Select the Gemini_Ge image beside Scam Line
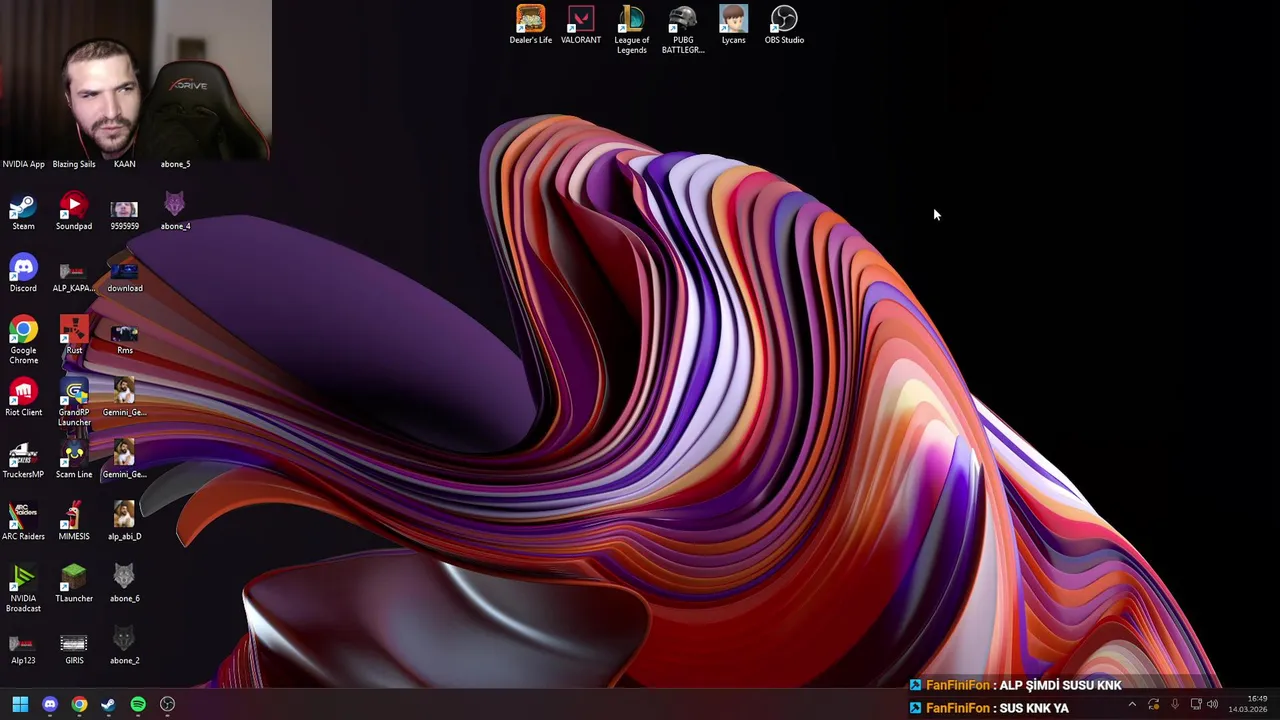Screen dimensions: 1280x720 coord(124,460)
